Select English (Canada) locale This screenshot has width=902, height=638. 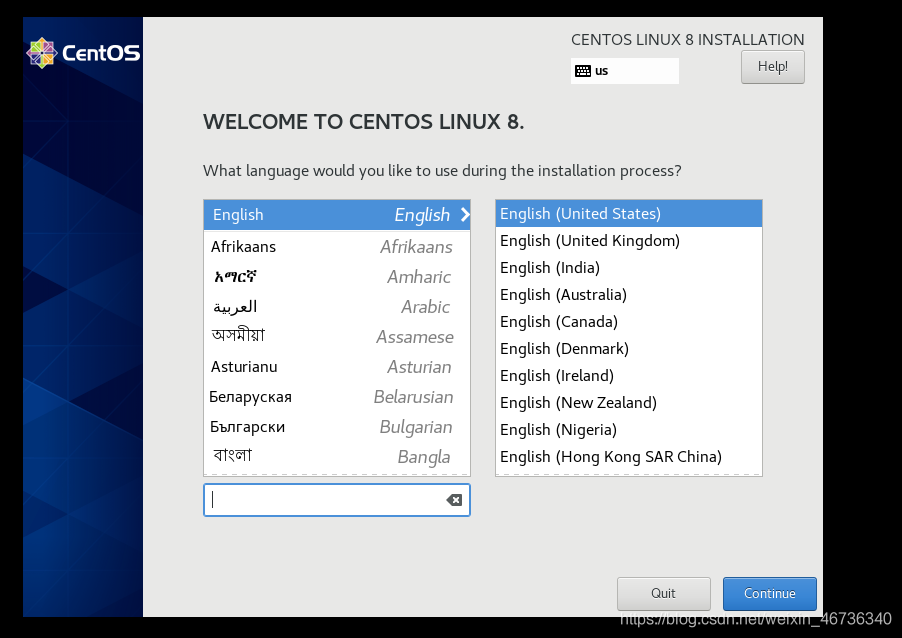click(629, 322)
